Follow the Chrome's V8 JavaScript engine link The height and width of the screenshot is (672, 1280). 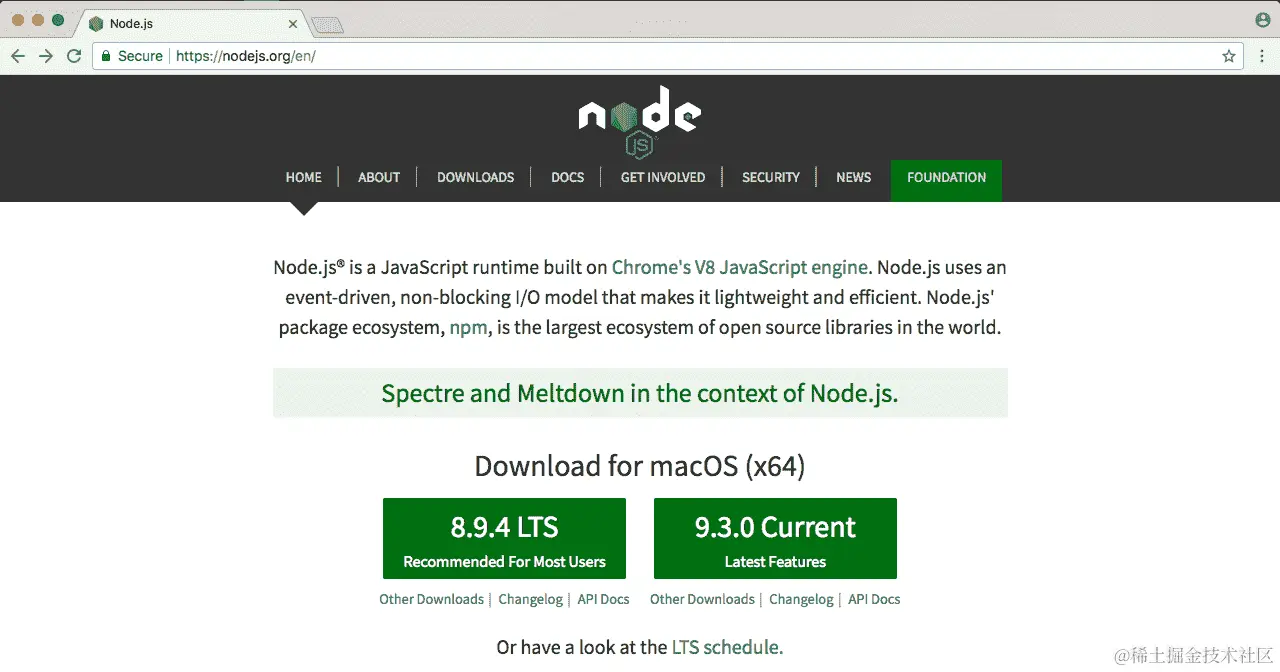pyautogui.click(x=740, y=267)
